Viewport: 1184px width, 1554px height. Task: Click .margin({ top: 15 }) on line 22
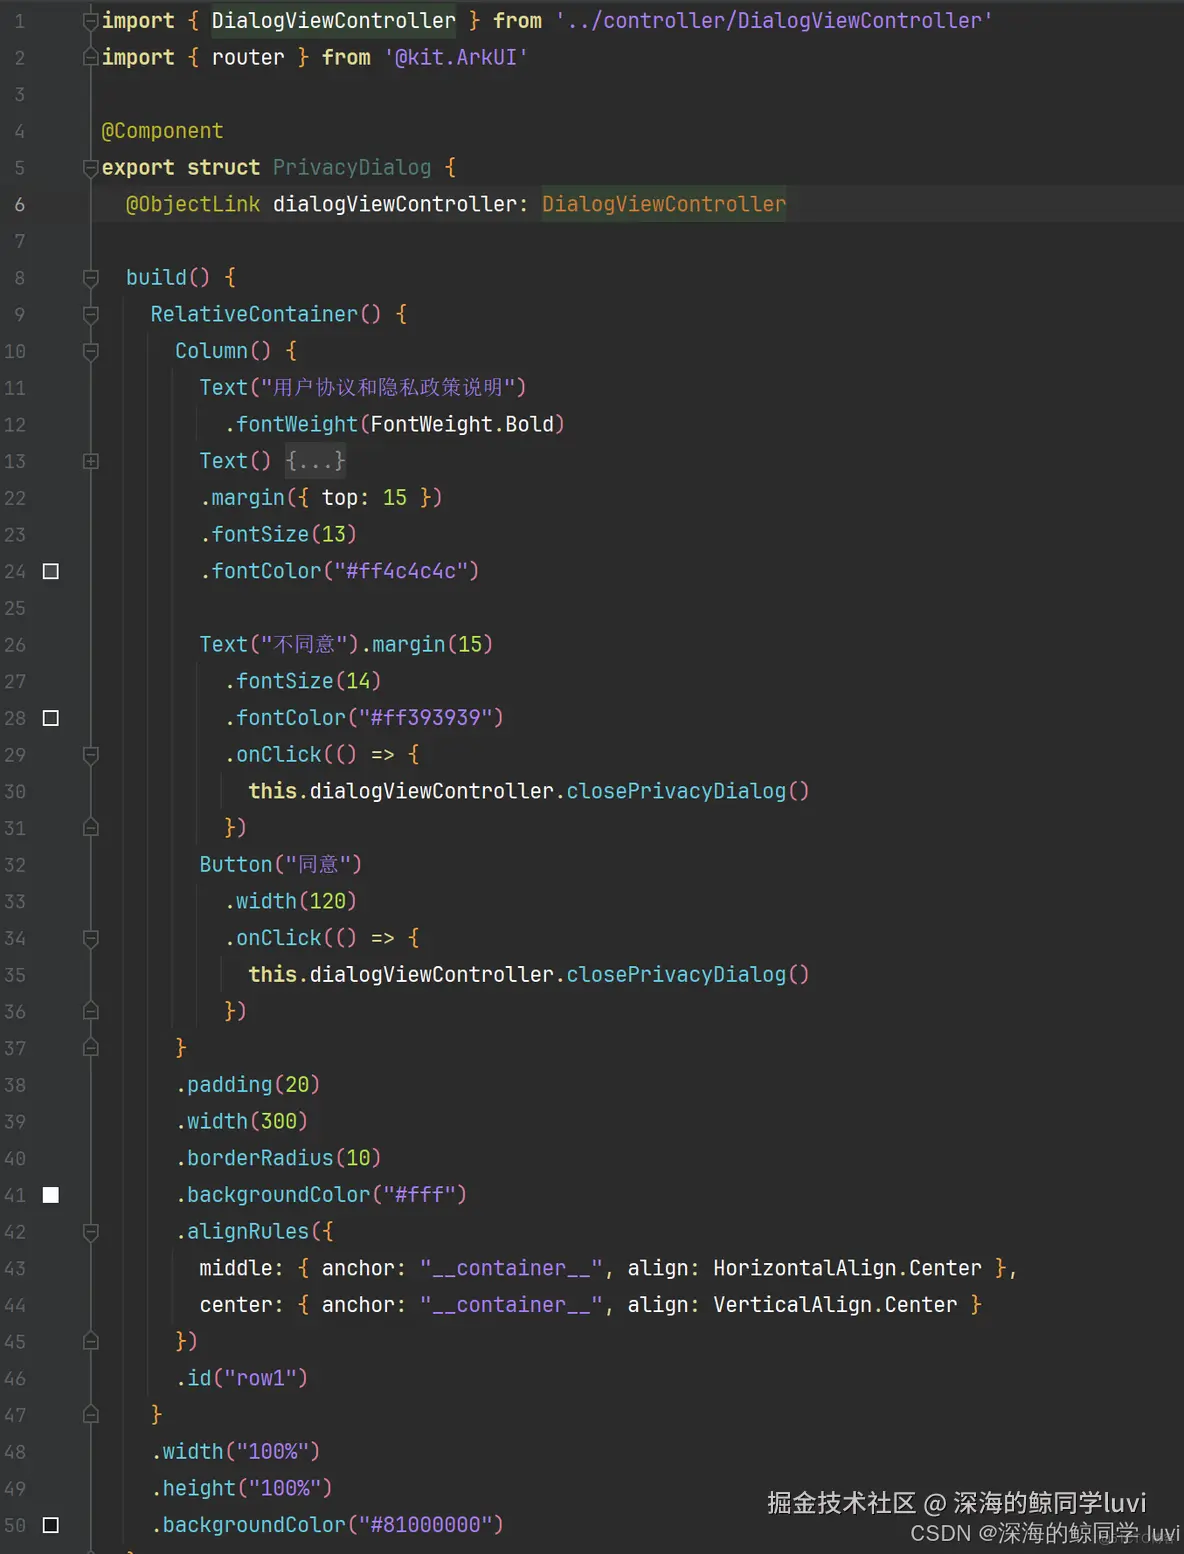[321, 498]
